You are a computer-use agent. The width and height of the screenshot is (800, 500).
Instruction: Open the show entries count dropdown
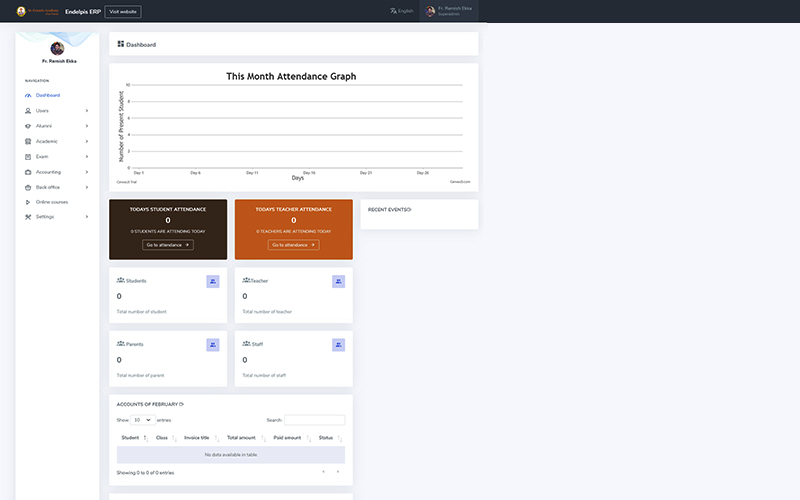pyautogui.click(x=142, y=420)
